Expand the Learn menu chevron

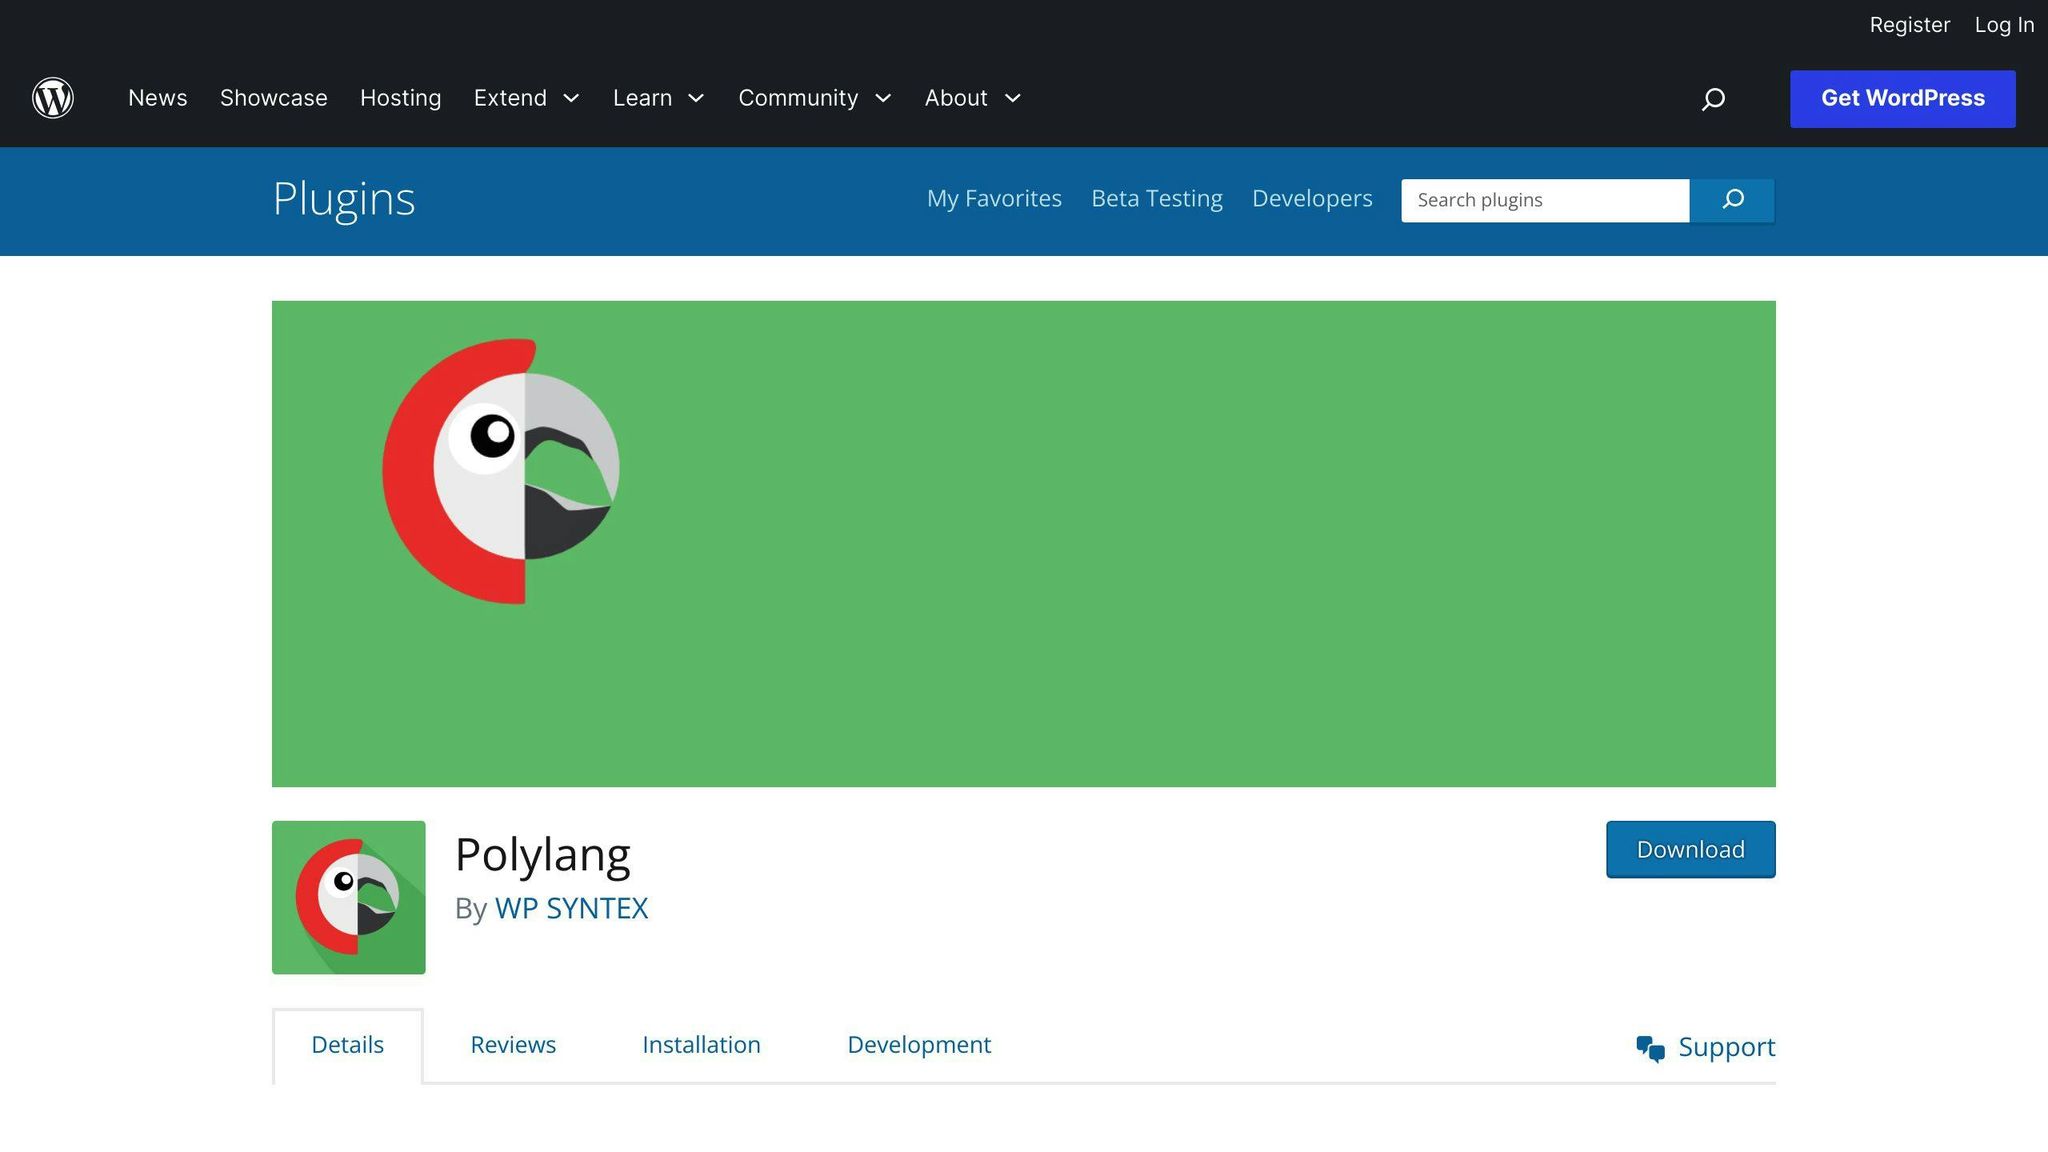696,98
